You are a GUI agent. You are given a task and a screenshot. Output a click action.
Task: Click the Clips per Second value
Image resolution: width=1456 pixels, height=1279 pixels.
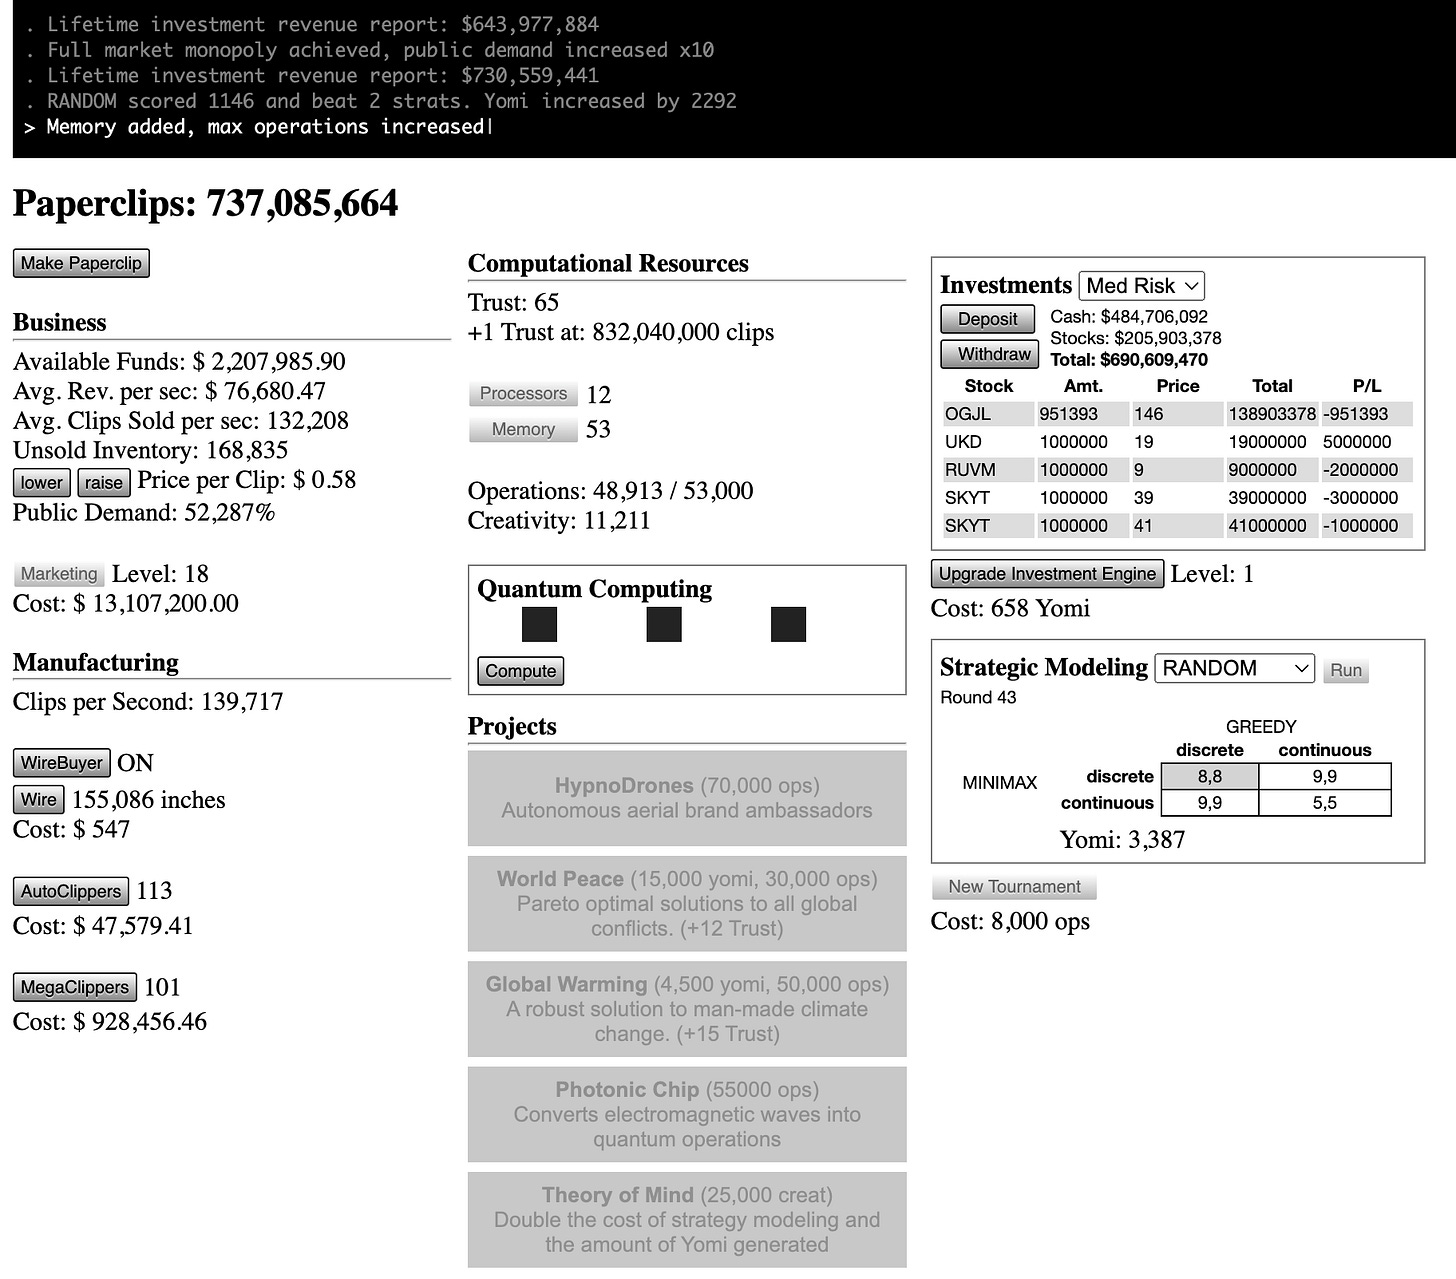(242, 702)
